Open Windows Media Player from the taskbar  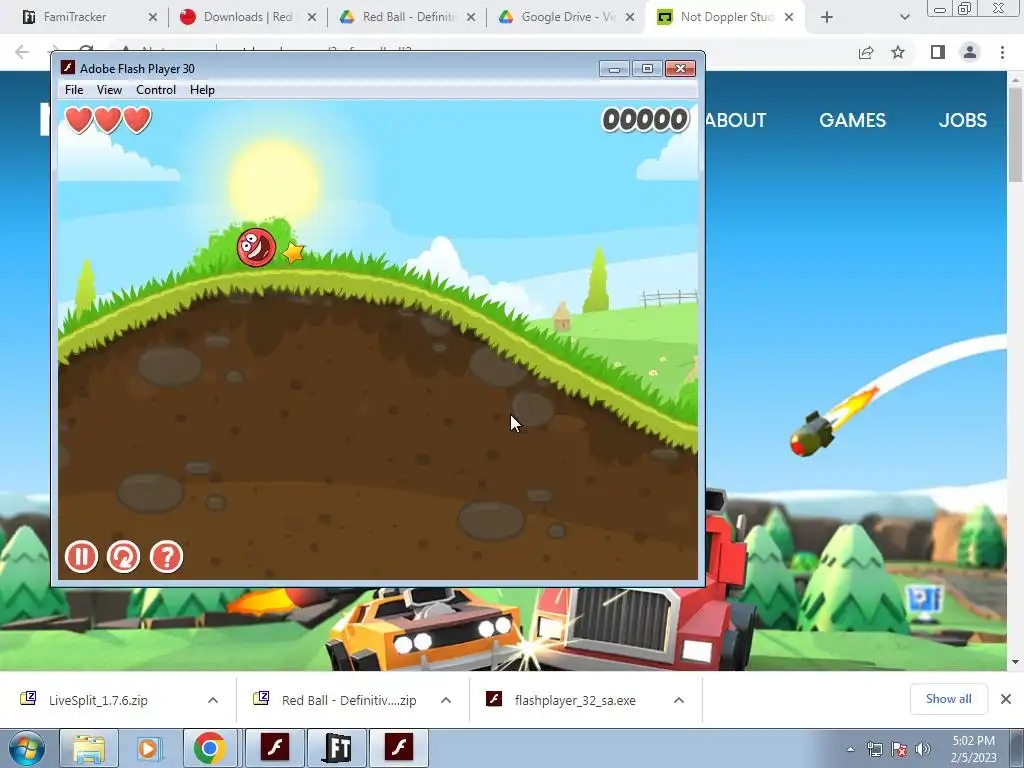149,748
